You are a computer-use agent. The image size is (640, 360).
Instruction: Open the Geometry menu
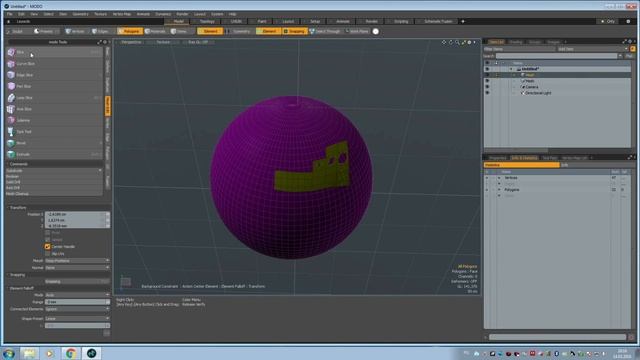(80, 14)
